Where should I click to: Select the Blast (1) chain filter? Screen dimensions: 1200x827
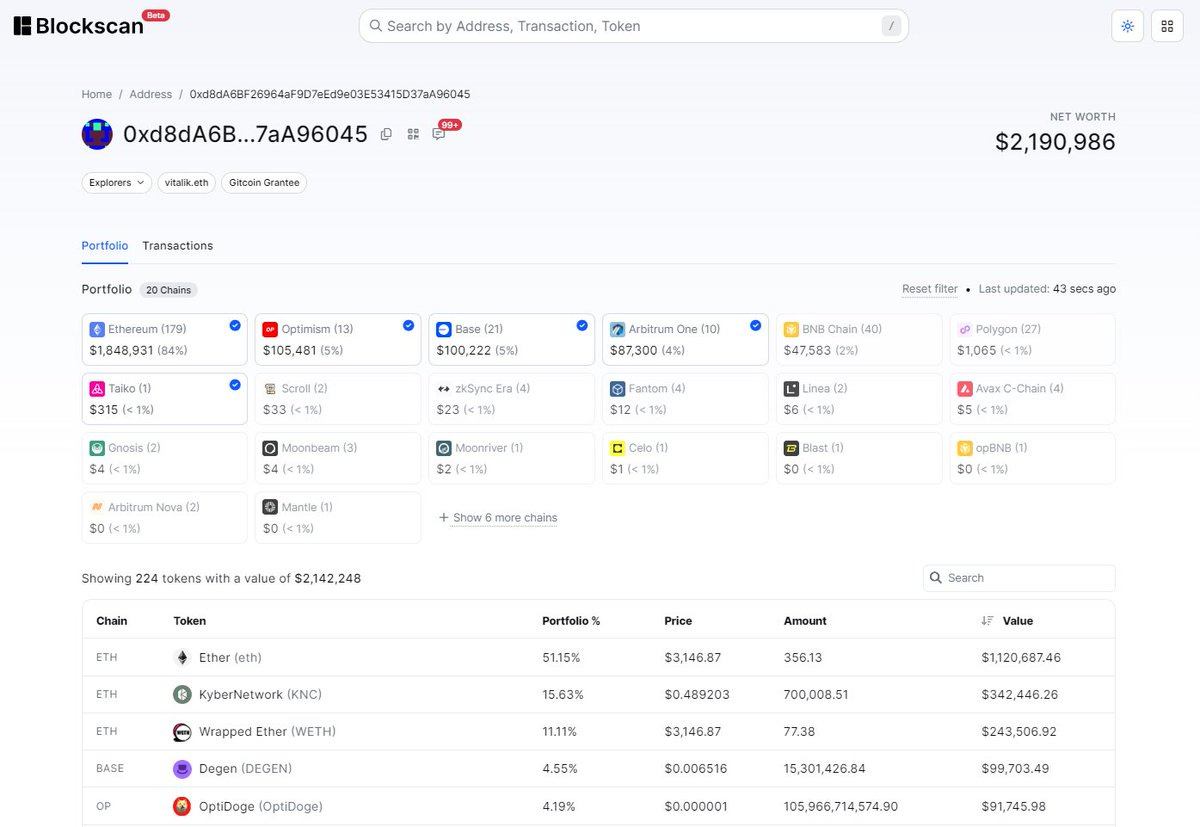pos(859,458)
